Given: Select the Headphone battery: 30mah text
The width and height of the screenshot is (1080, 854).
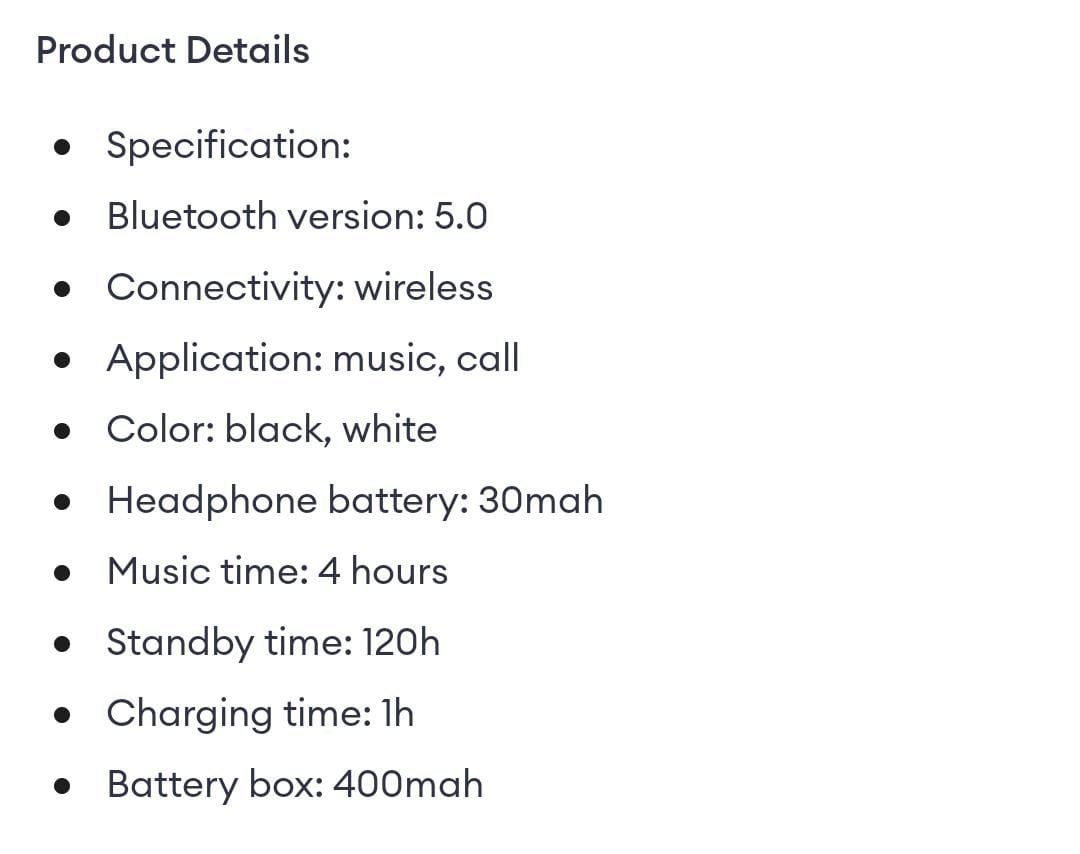Looking at the screenshot, I should coord(354,500).
